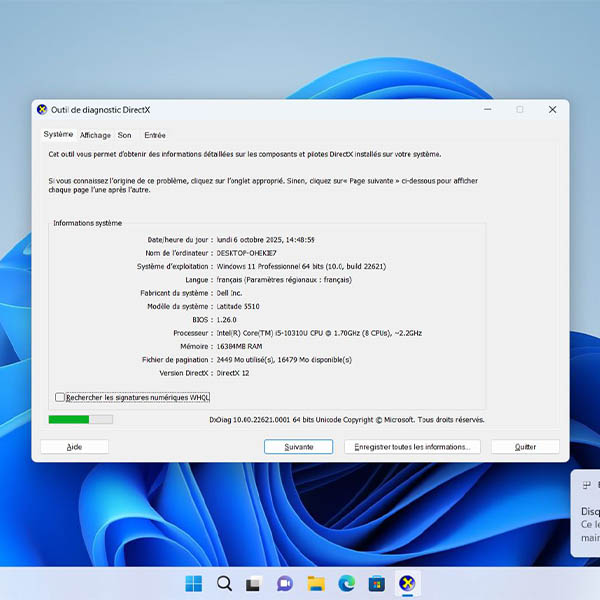Open the Entrée tab
600x600 pixels.
coord(155,135)
